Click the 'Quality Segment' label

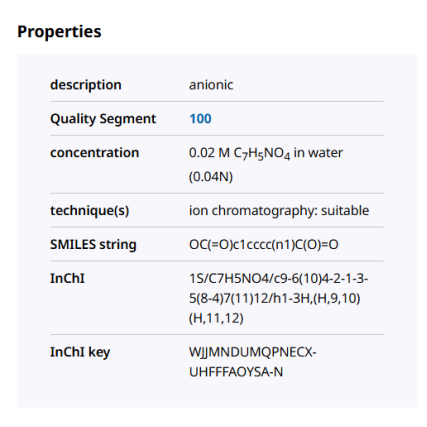point(103,119)
